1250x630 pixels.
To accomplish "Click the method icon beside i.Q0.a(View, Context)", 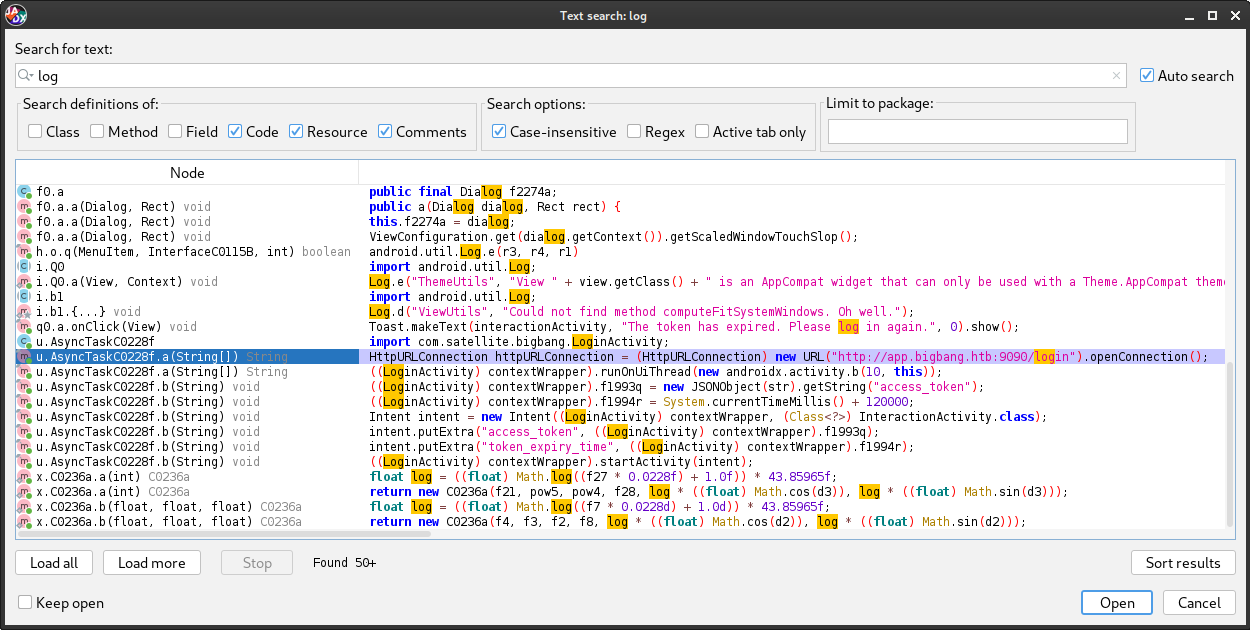I will [25, 282].
